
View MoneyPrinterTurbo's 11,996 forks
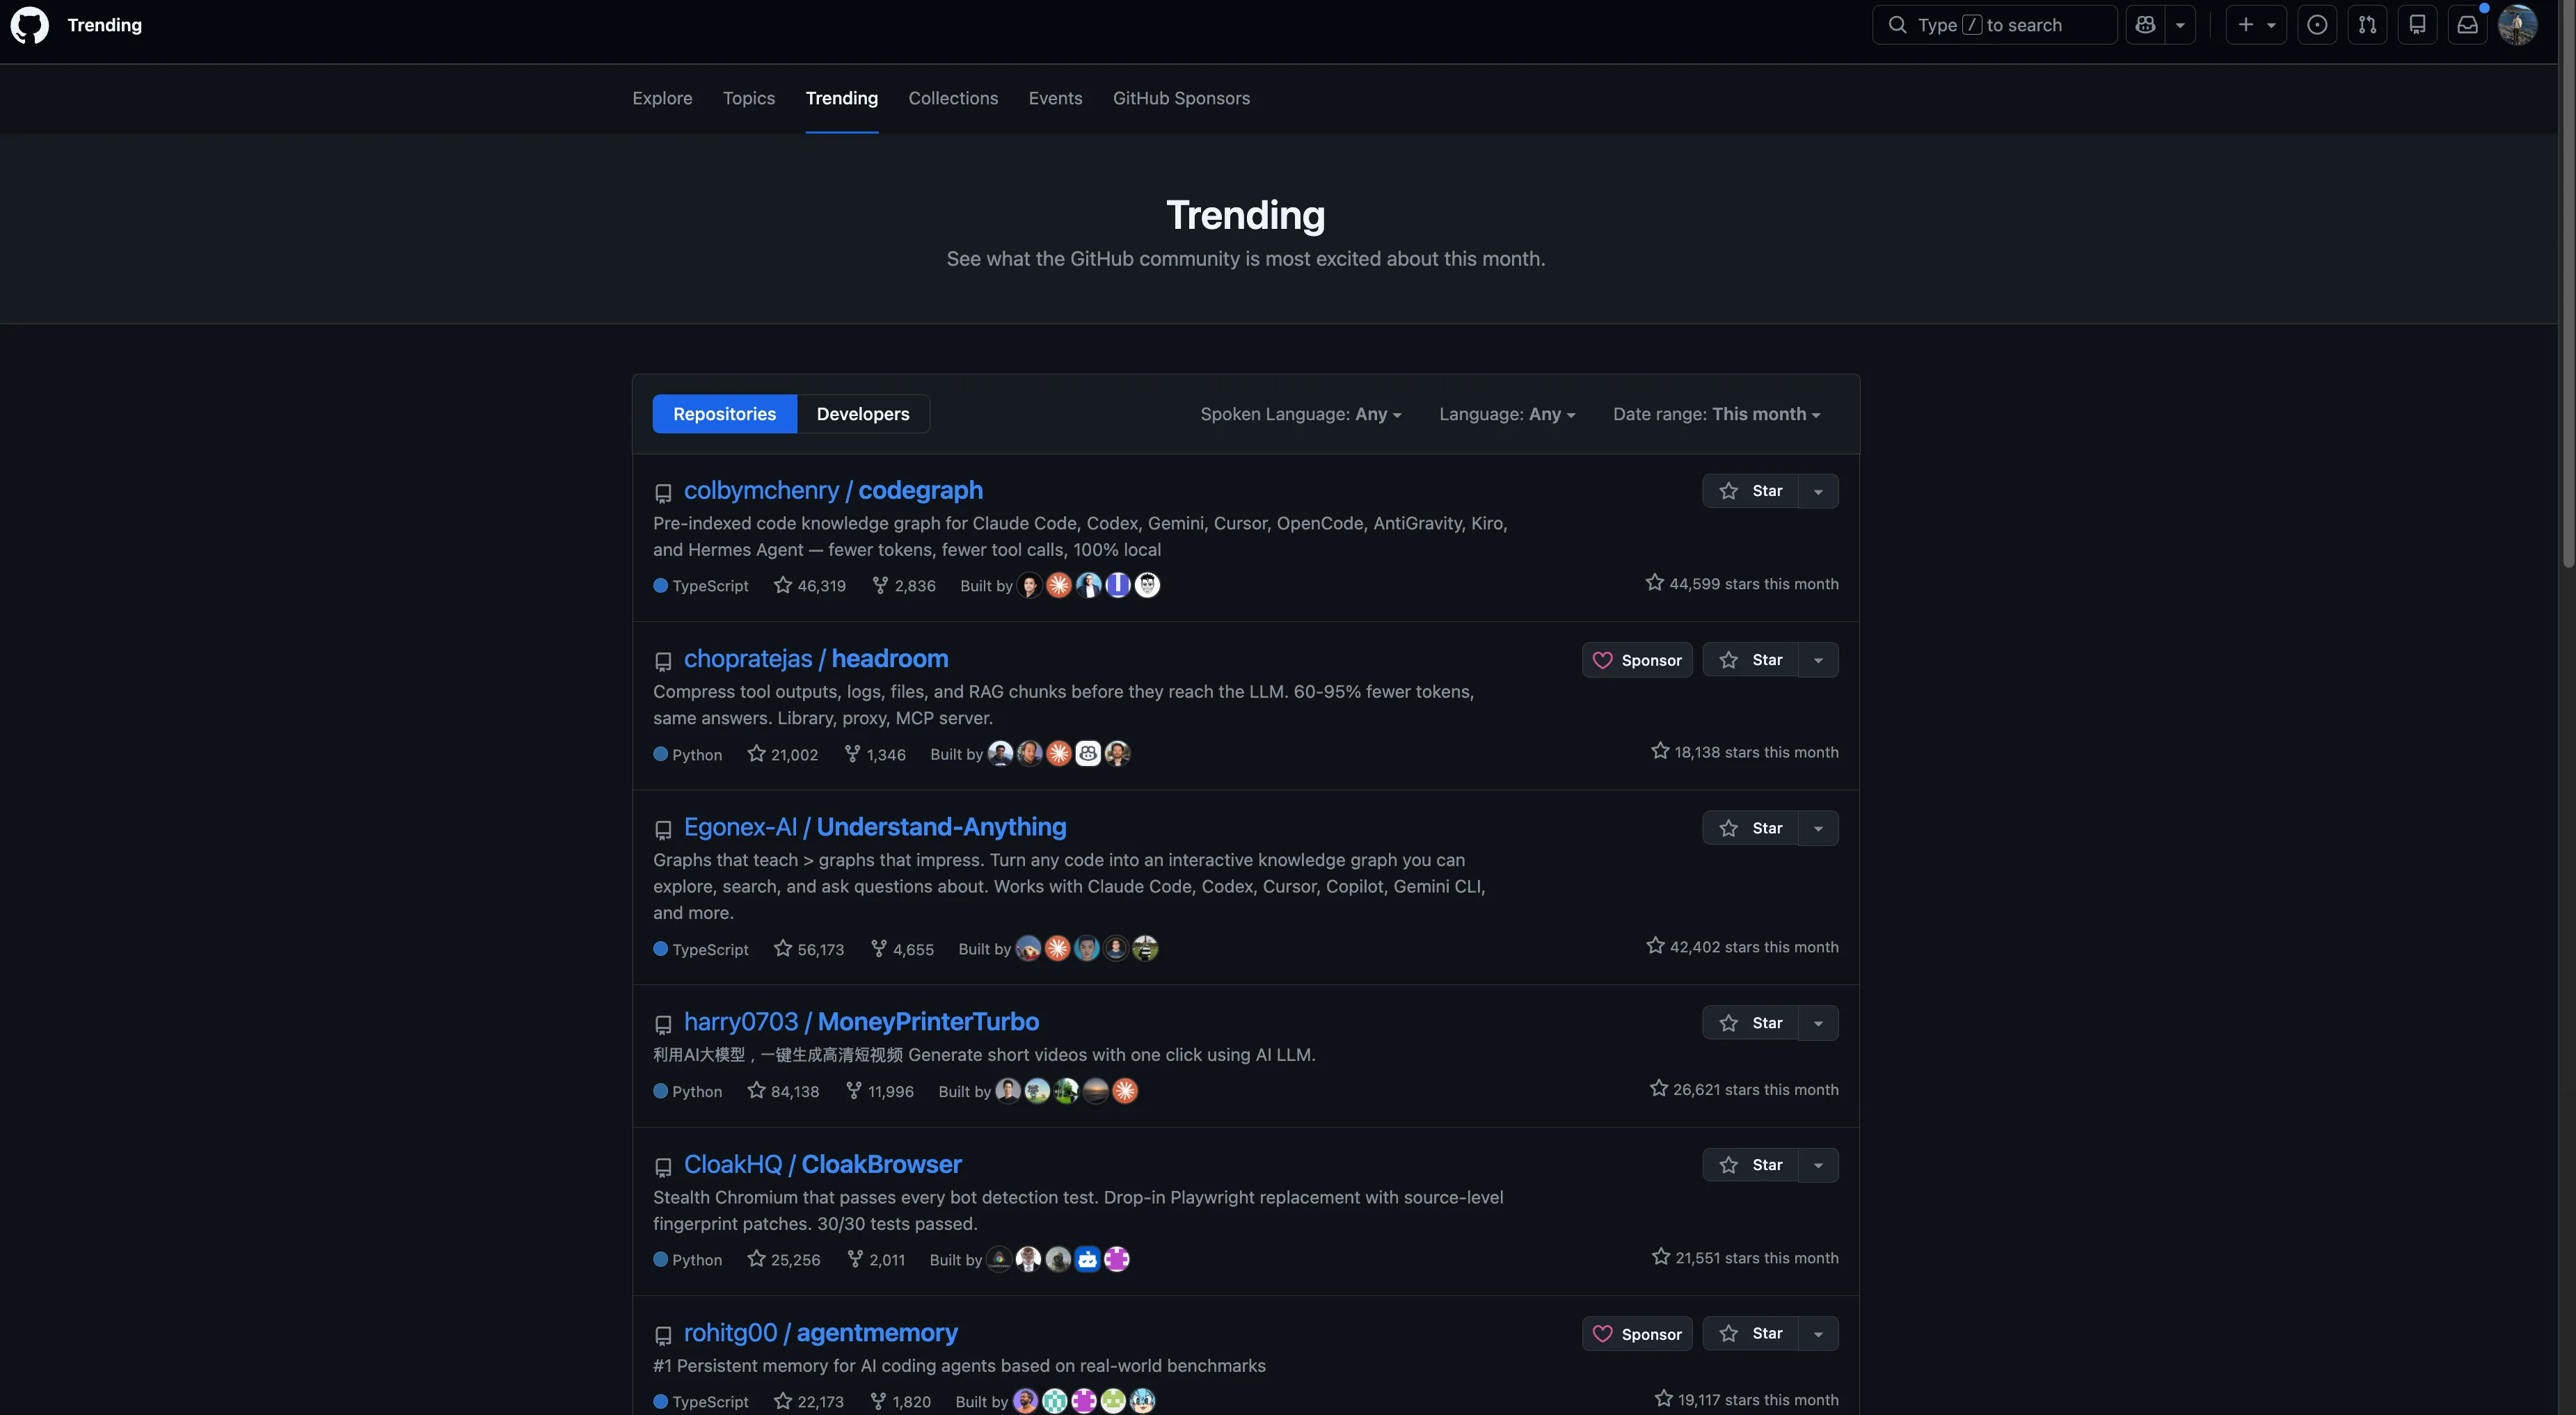click(880, 1091)
